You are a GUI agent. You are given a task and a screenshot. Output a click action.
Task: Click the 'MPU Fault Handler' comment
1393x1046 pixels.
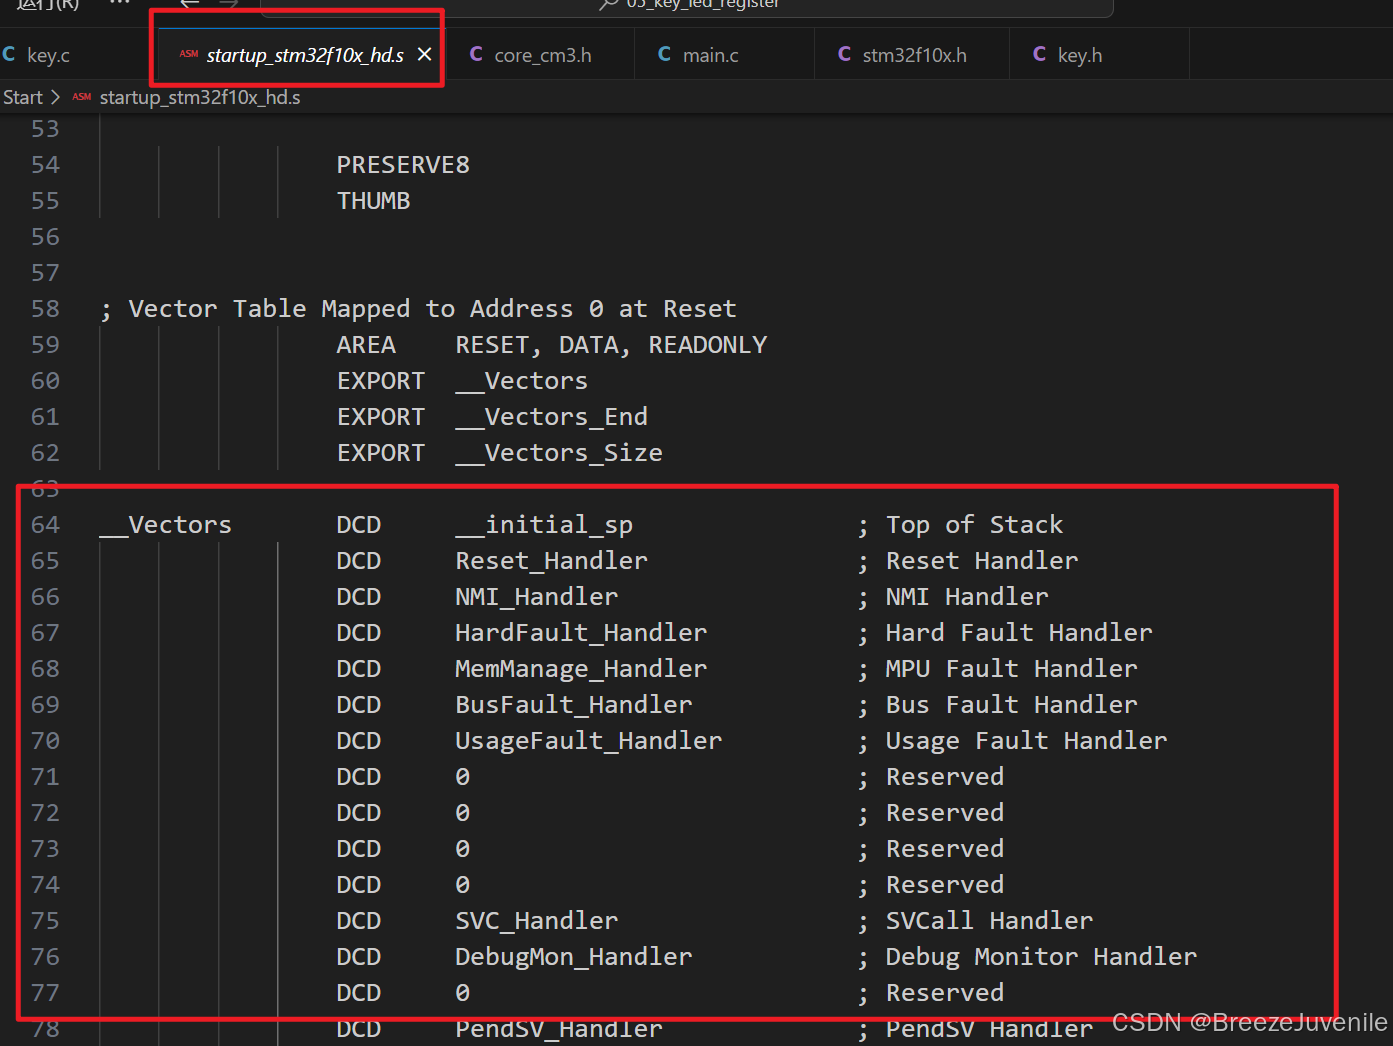(x=1011, y=669)
